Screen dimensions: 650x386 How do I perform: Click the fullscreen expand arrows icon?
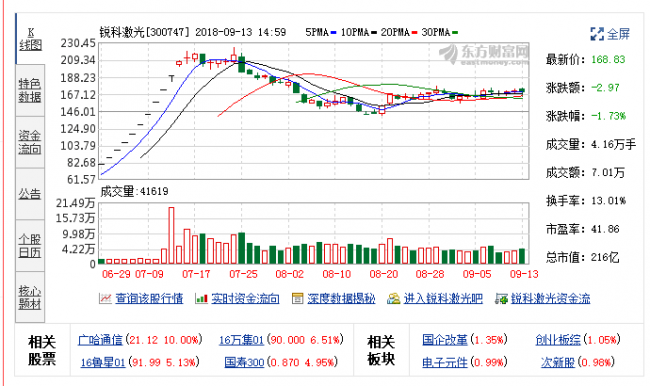pos(597,34)
